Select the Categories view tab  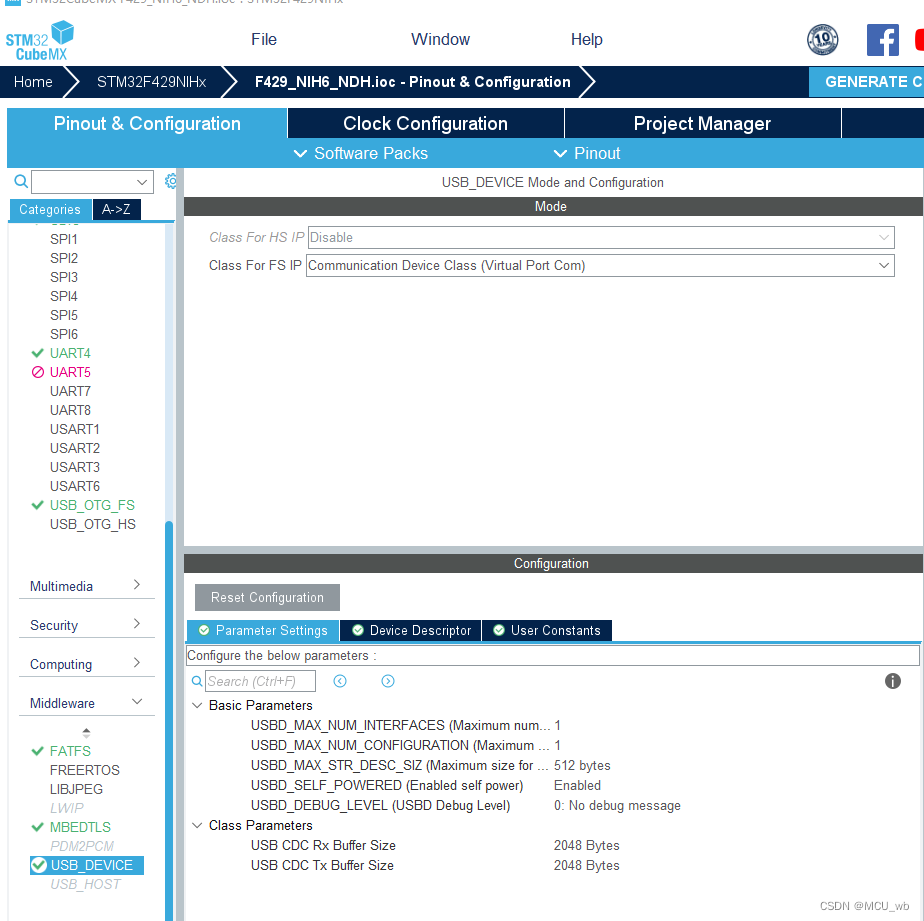point(50,209)
